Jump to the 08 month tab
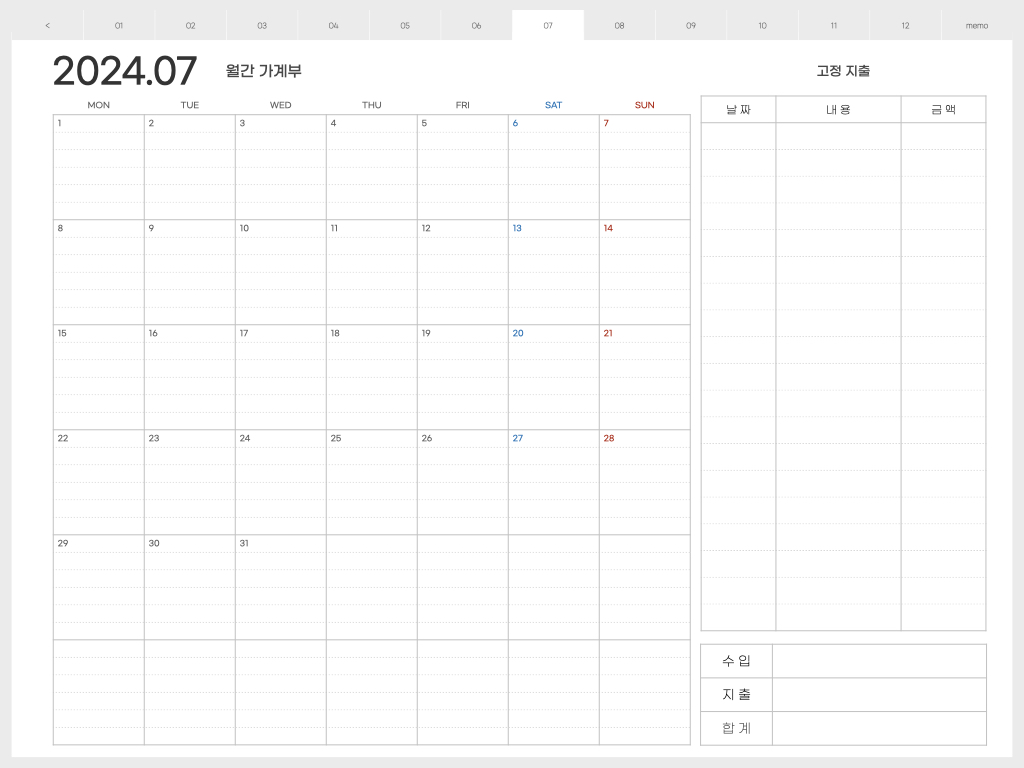Image resolution: width=1024 pixels, height=768 pixels. (x=620, y=25)
